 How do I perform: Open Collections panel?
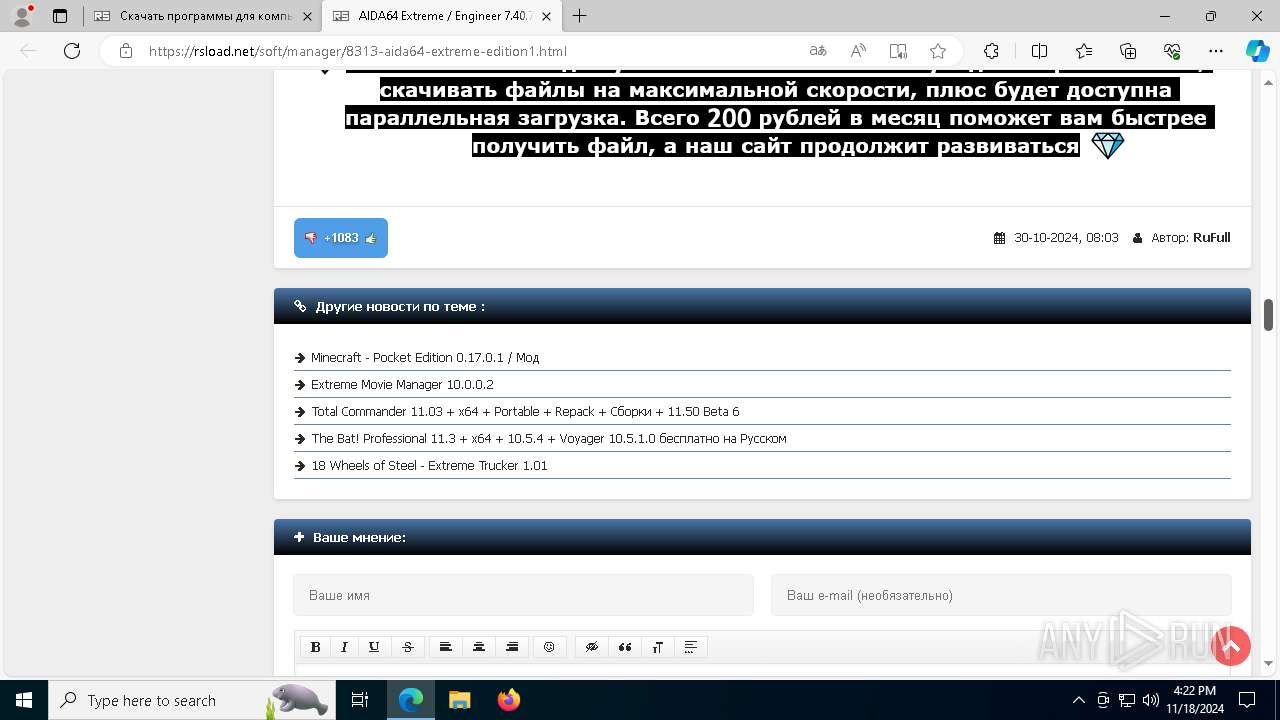click(x=1128, y=51)
